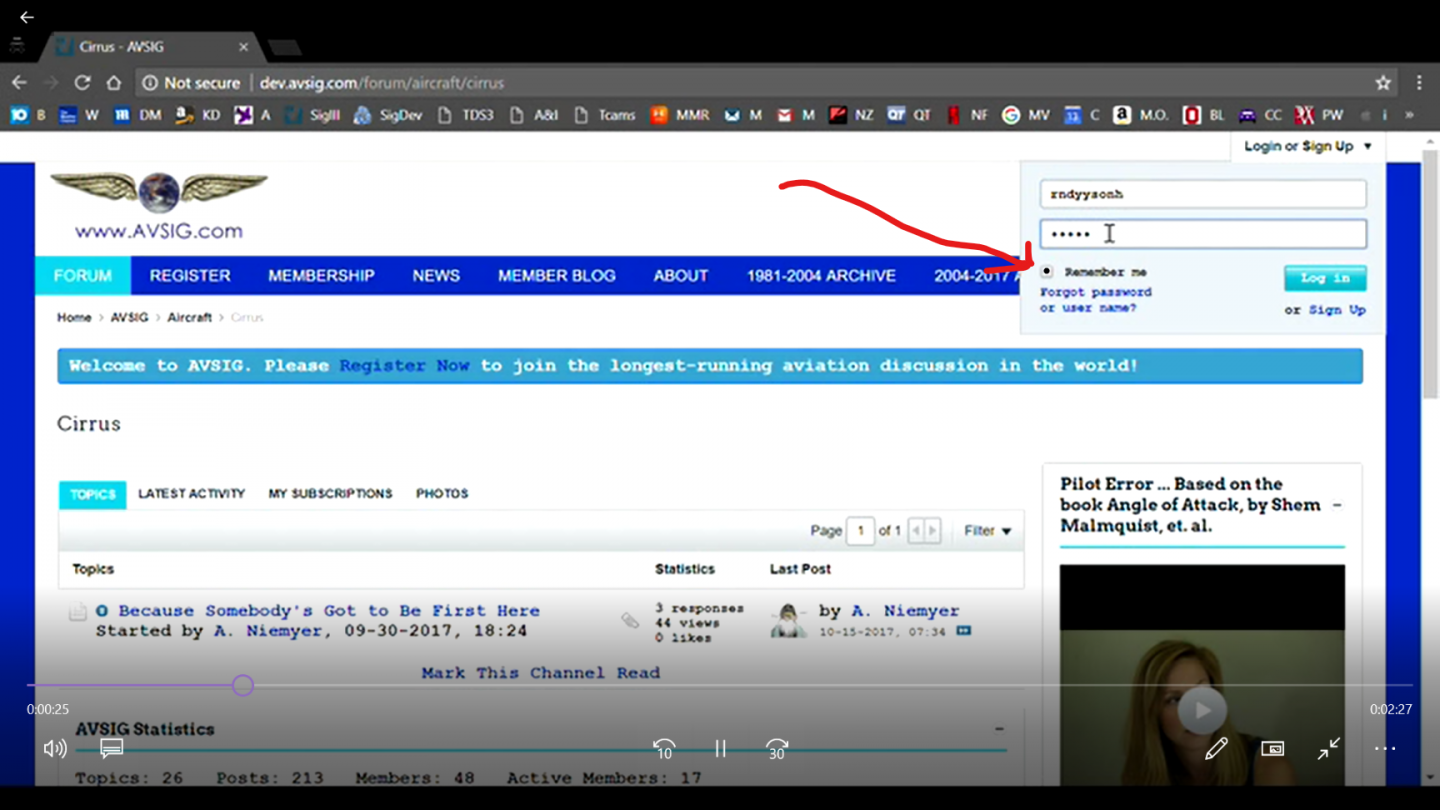This screenshot has width=1440, height=810.
Task: Click the page number input box
Action: pyautogui.click(x=860, y=531)
